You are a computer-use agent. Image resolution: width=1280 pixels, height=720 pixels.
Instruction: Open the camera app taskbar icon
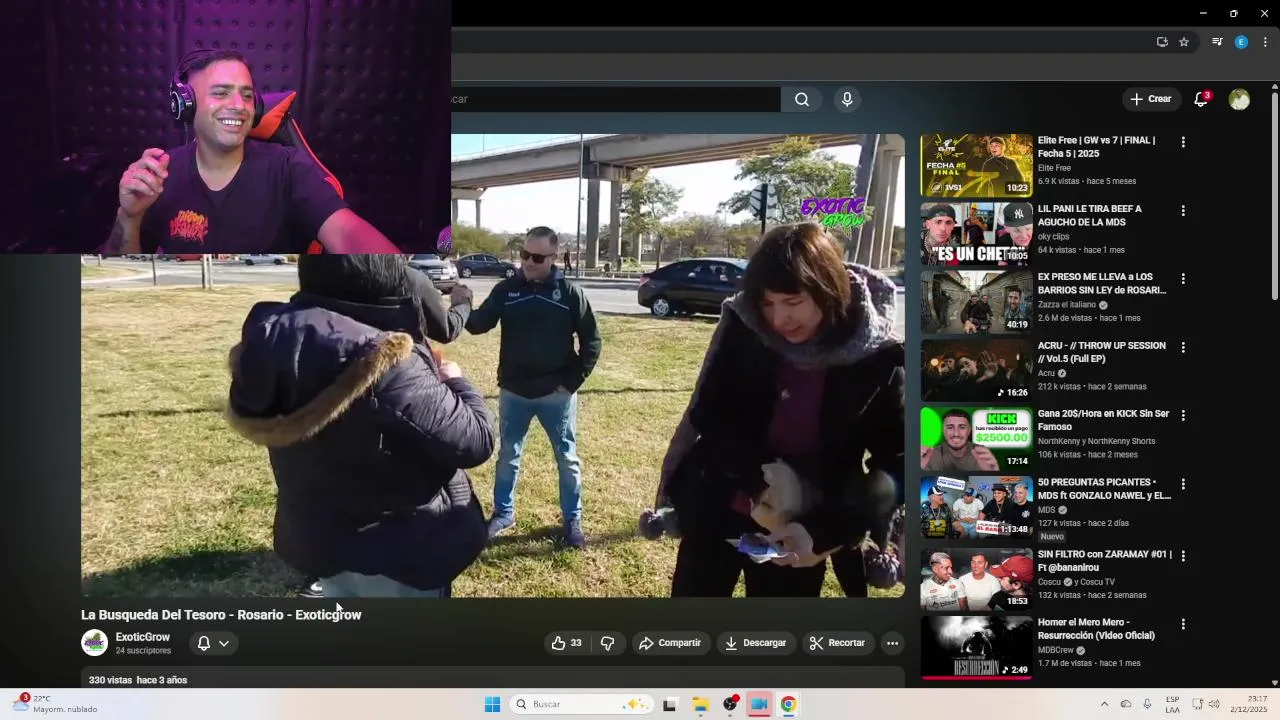tap(759, 704)
